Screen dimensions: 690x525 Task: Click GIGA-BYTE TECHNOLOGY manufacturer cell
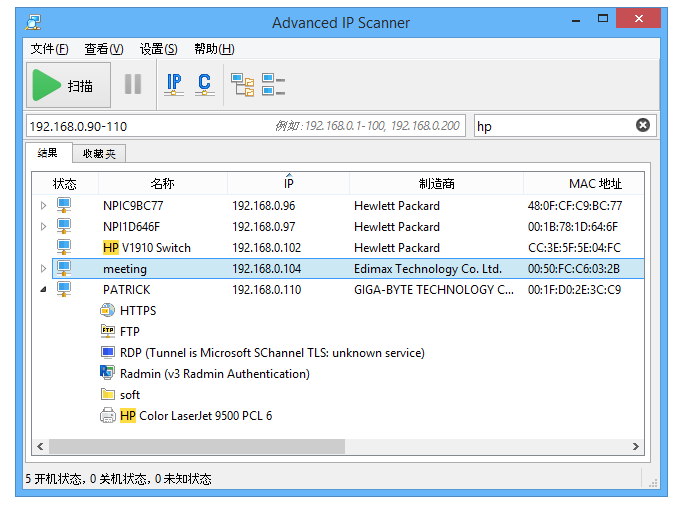(433, 290)
